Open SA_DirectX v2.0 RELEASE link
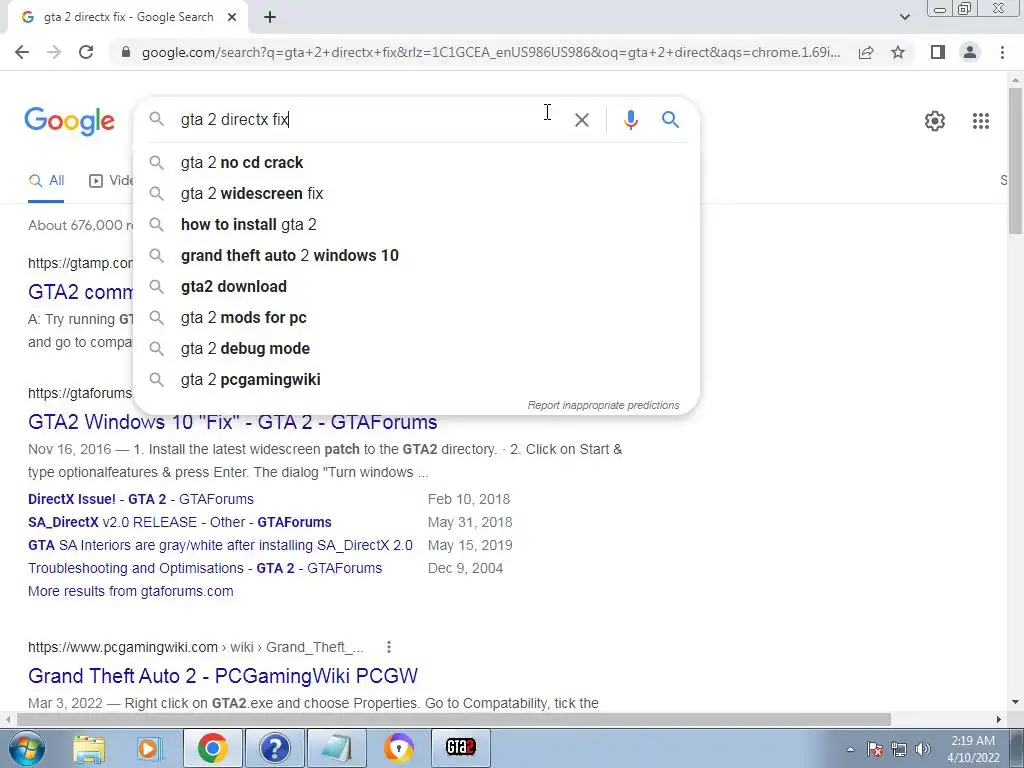This screenshot has width=1024, height=768. [180, 522]
